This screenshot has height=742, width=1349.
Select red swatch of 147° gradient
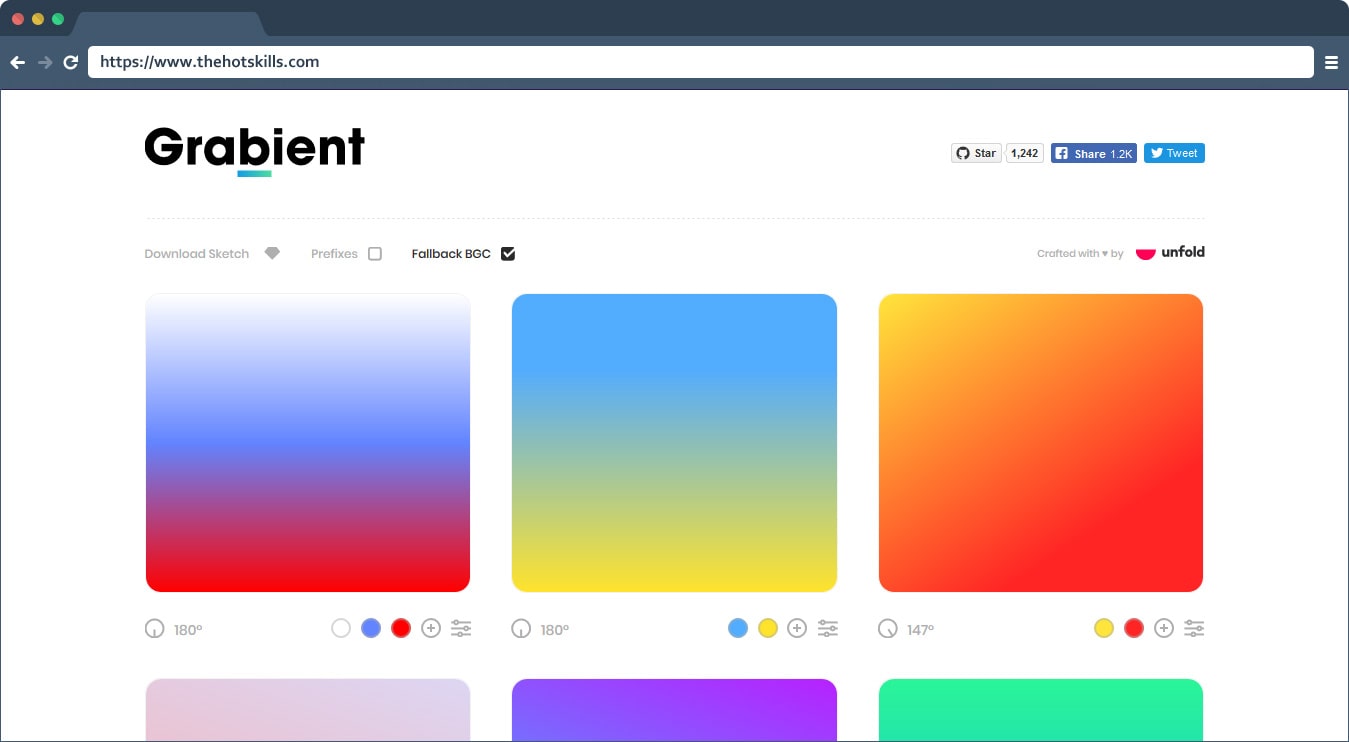pyautogui.click(x=1134, y=628)
